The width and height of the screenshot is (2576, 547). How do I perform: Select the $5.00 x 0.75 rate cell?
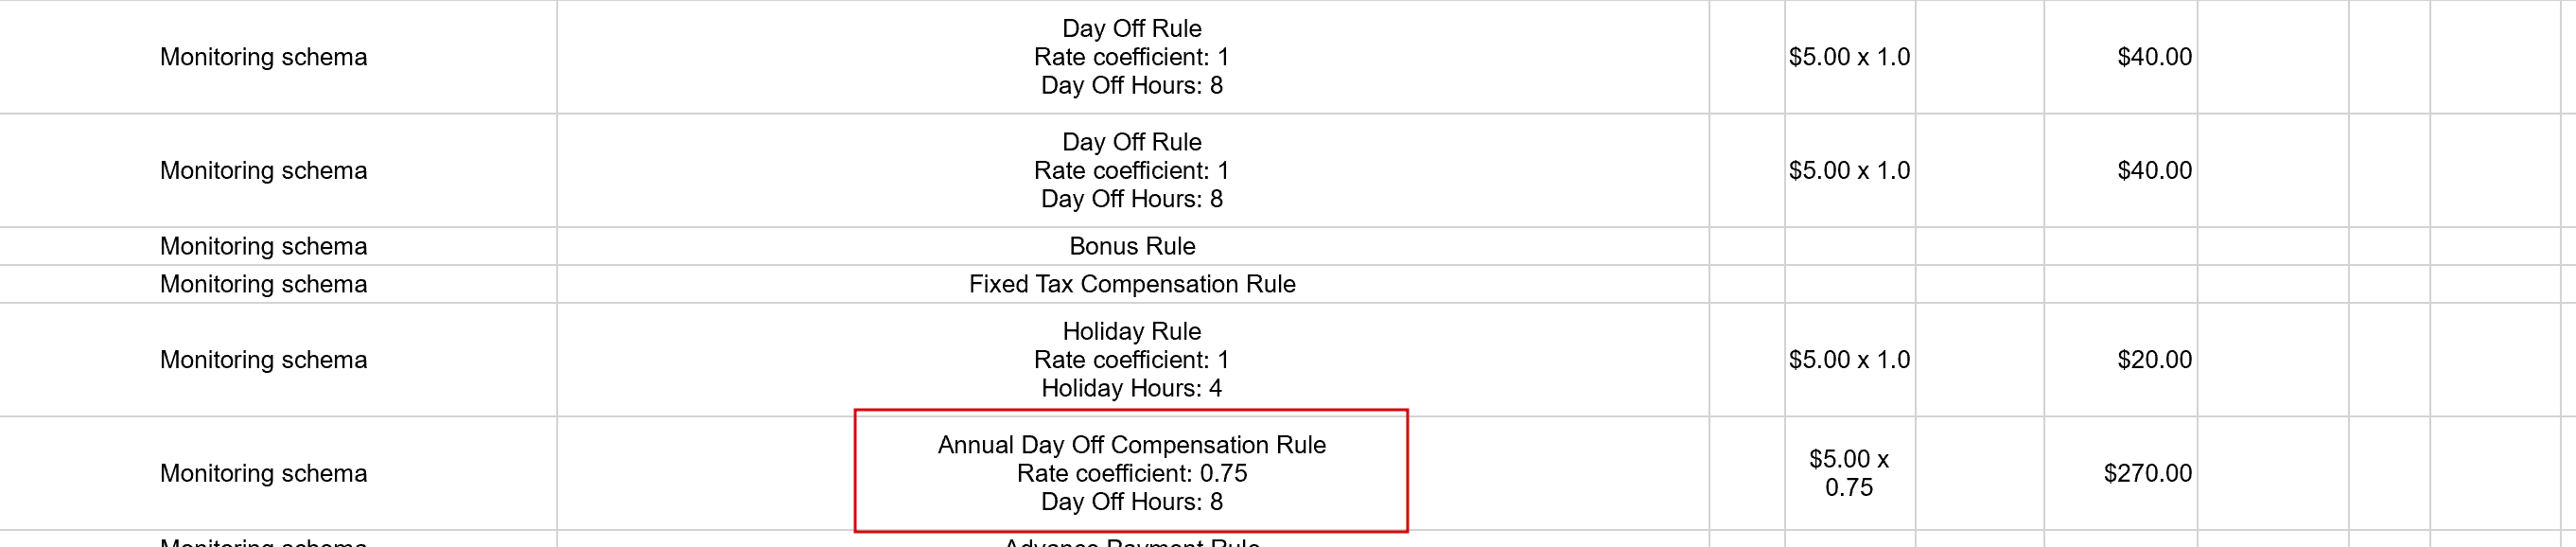[x=1848, y=473]
